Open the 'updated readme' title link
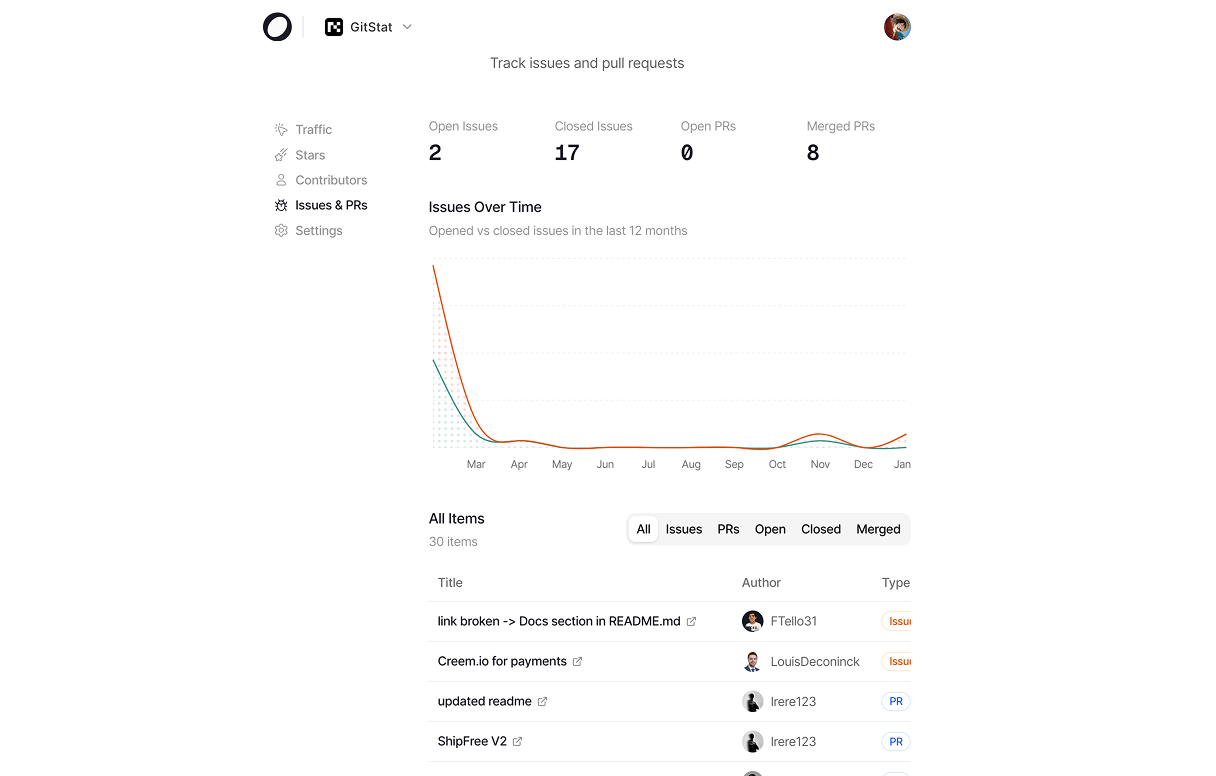The width and height of the screenshot is (1216, 776). coord(484,701)
